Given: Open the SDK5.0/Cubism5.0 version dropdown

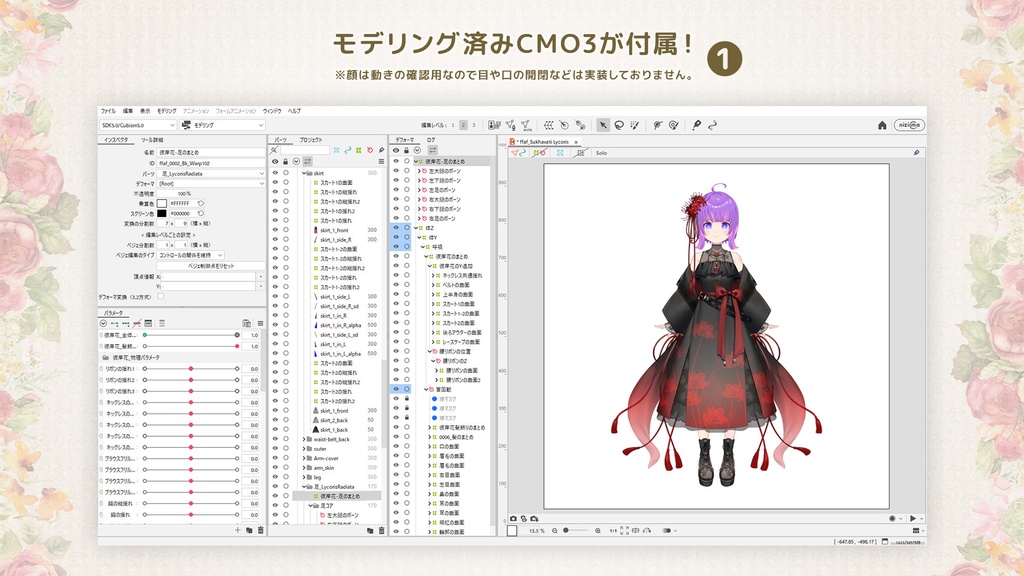Looking at the screenshot, I should coord(137,125).
